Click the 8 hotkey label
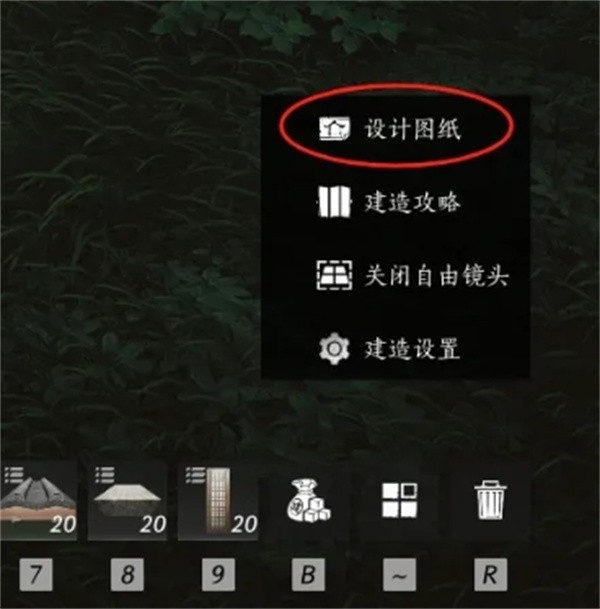 point(127,574)
